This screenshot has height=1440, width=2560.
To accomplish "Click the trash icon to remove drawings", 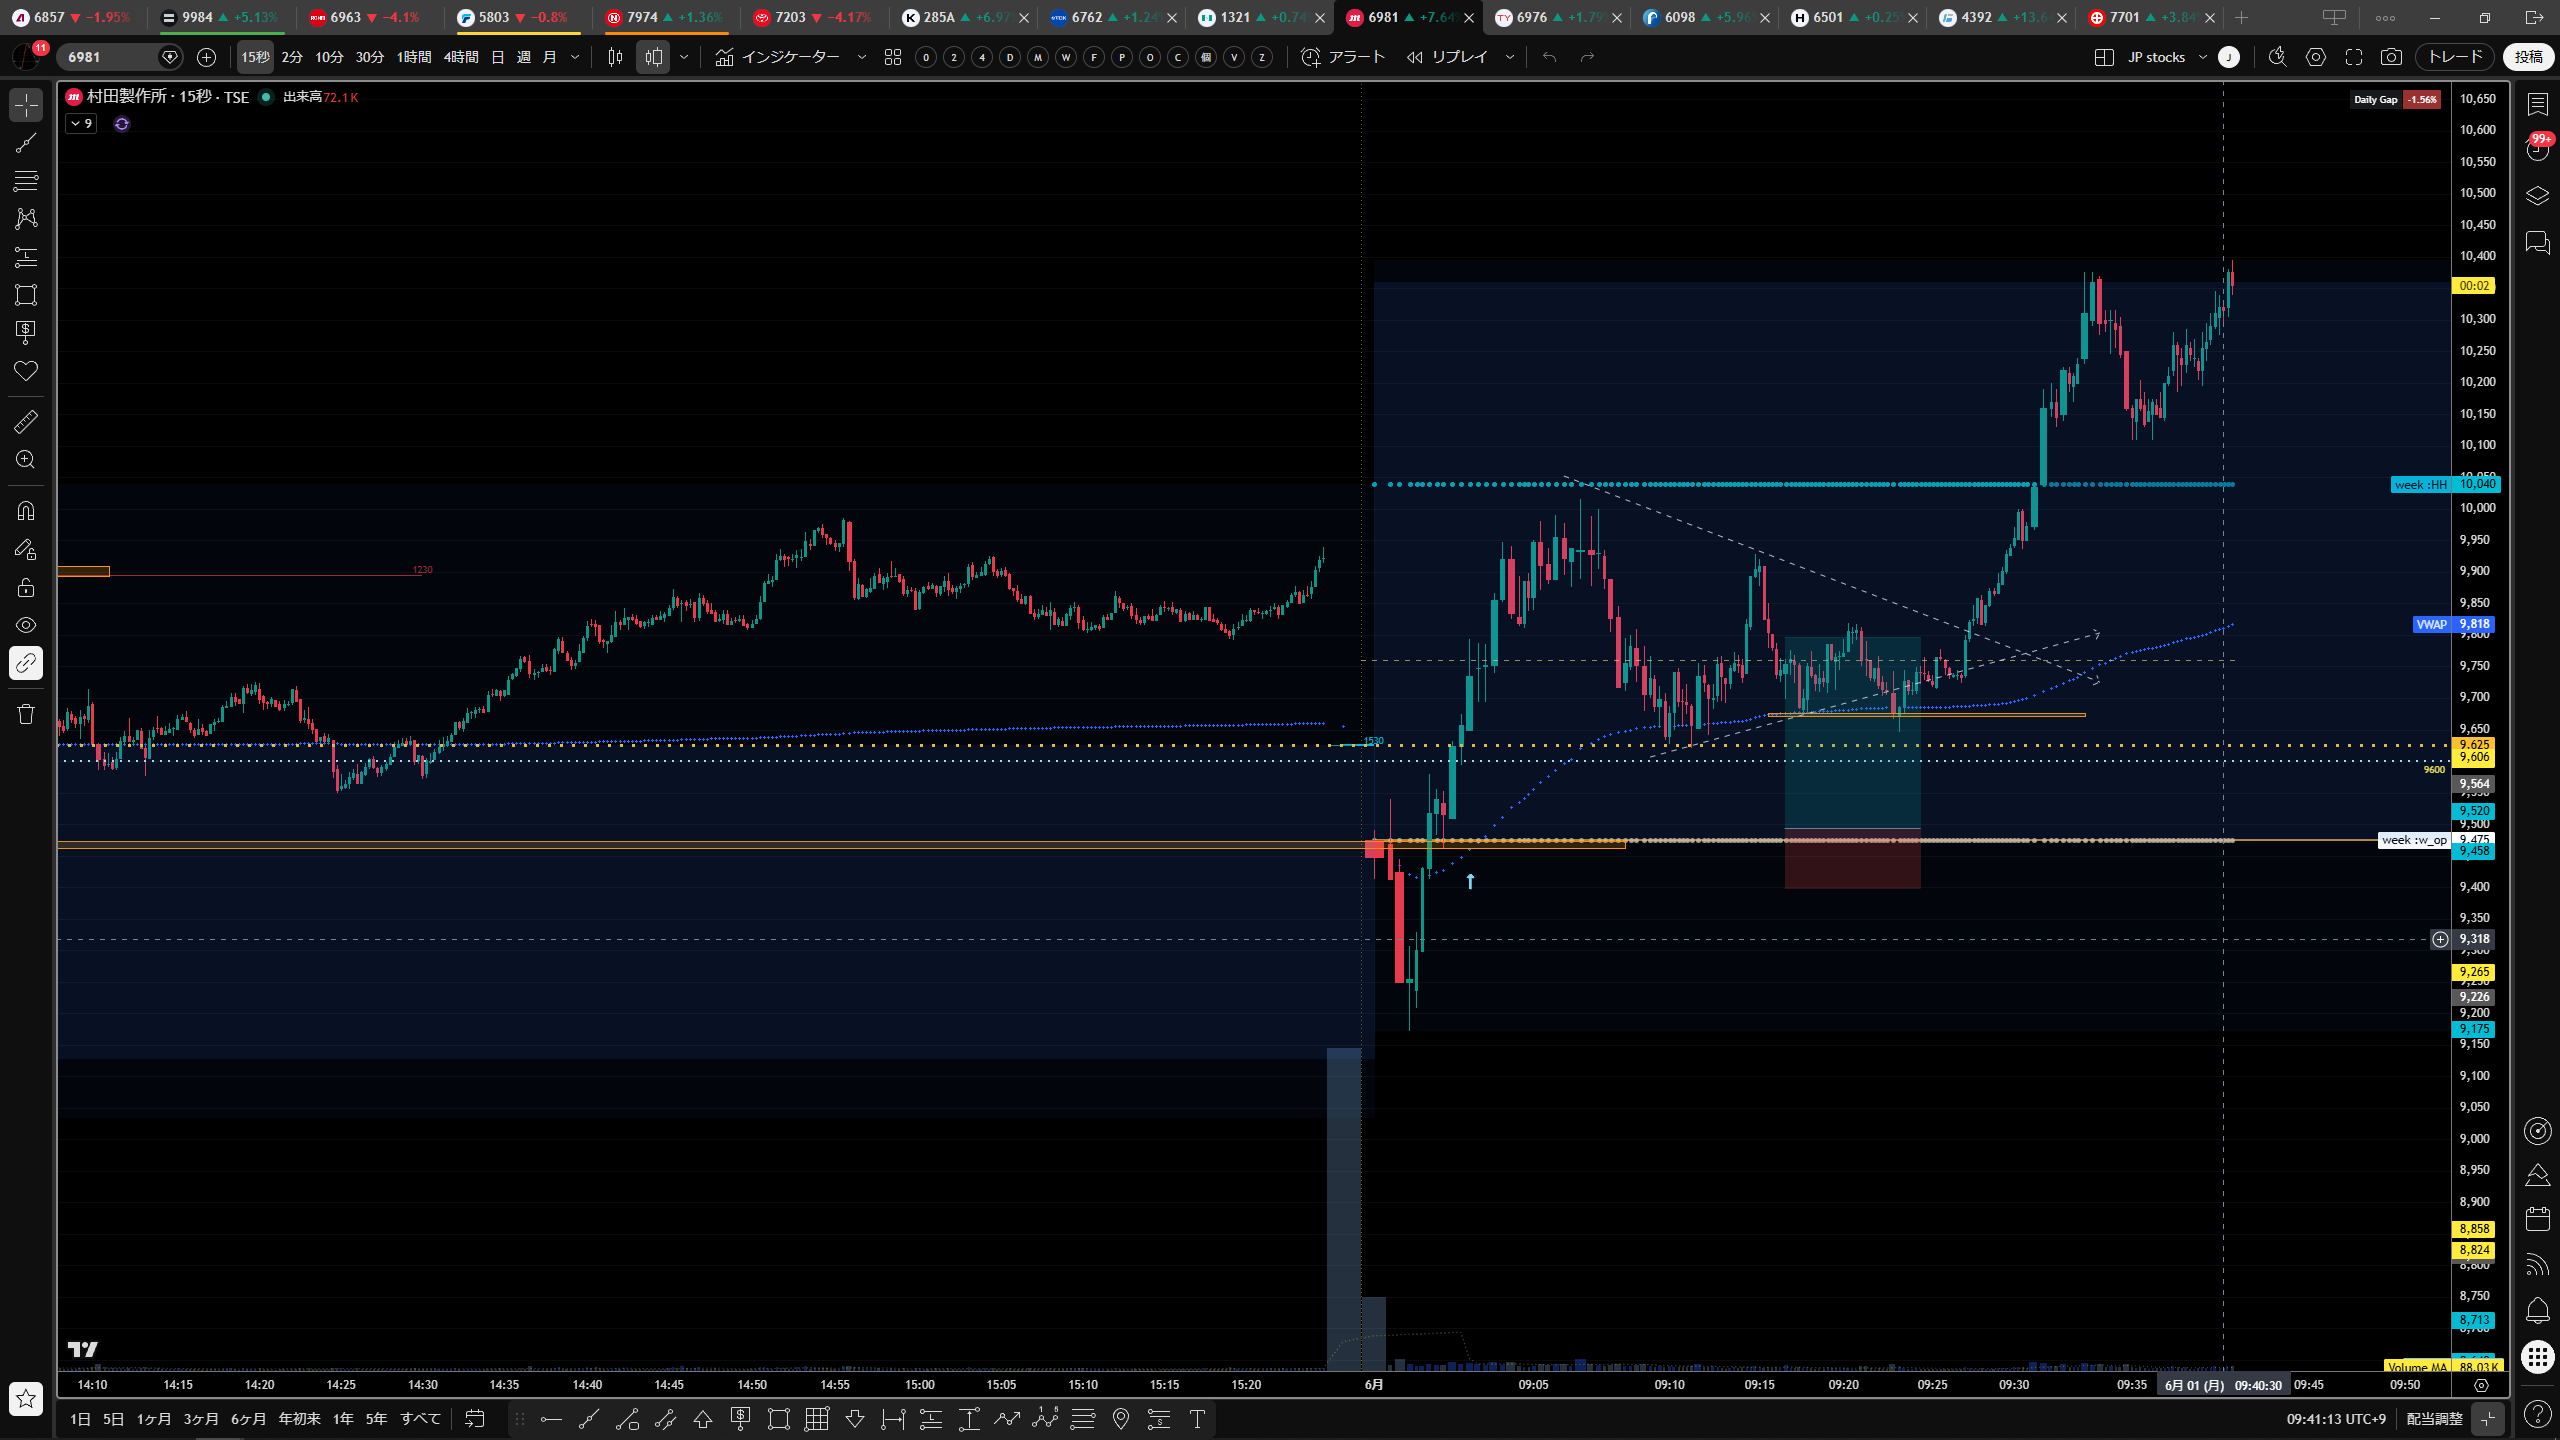I will tap(26, 714).
